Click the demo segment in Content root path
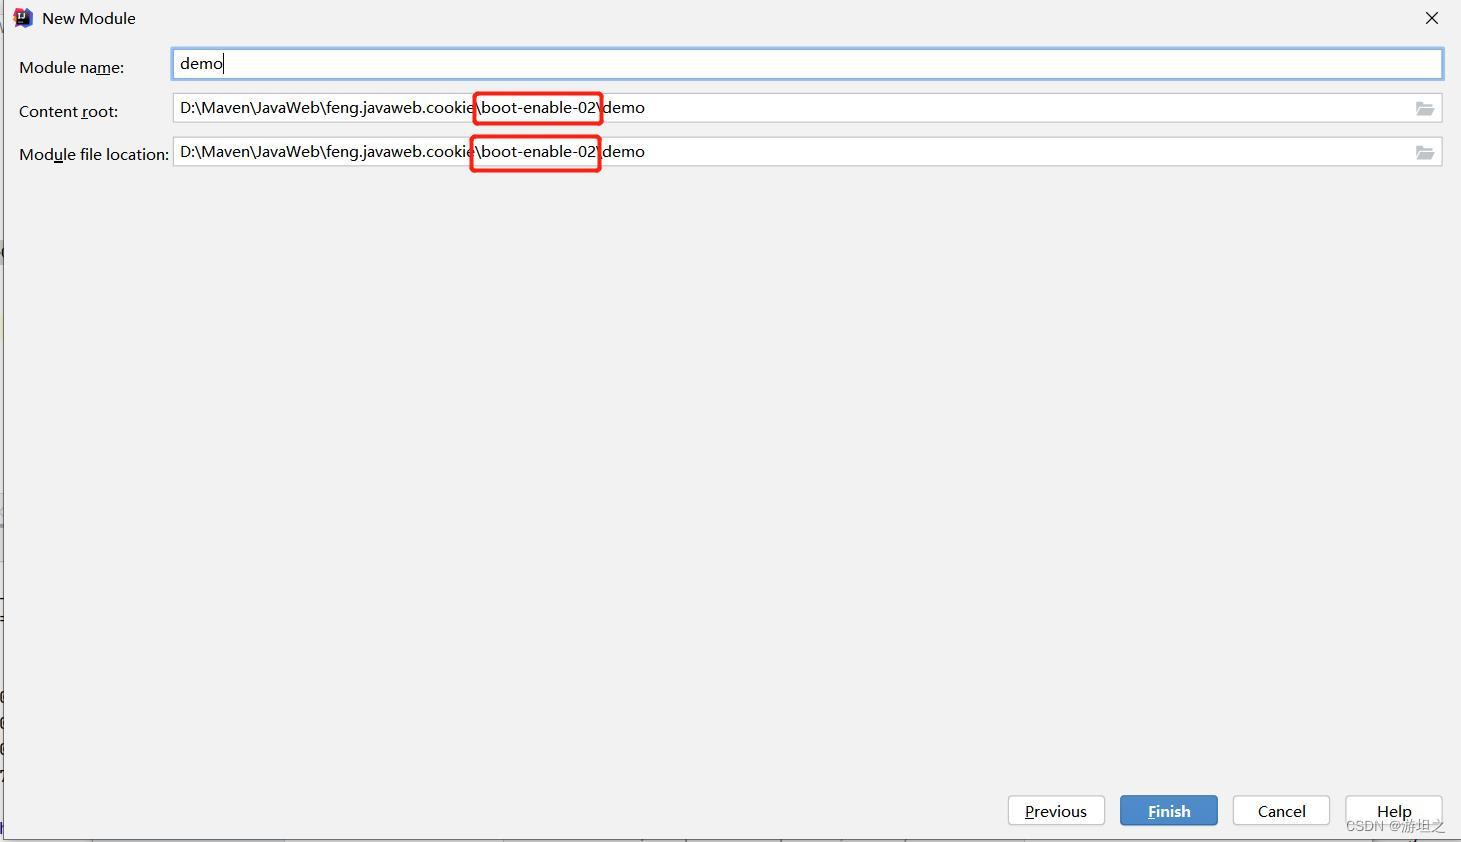This screenshot has width=1461, height=842. [624, 107]
